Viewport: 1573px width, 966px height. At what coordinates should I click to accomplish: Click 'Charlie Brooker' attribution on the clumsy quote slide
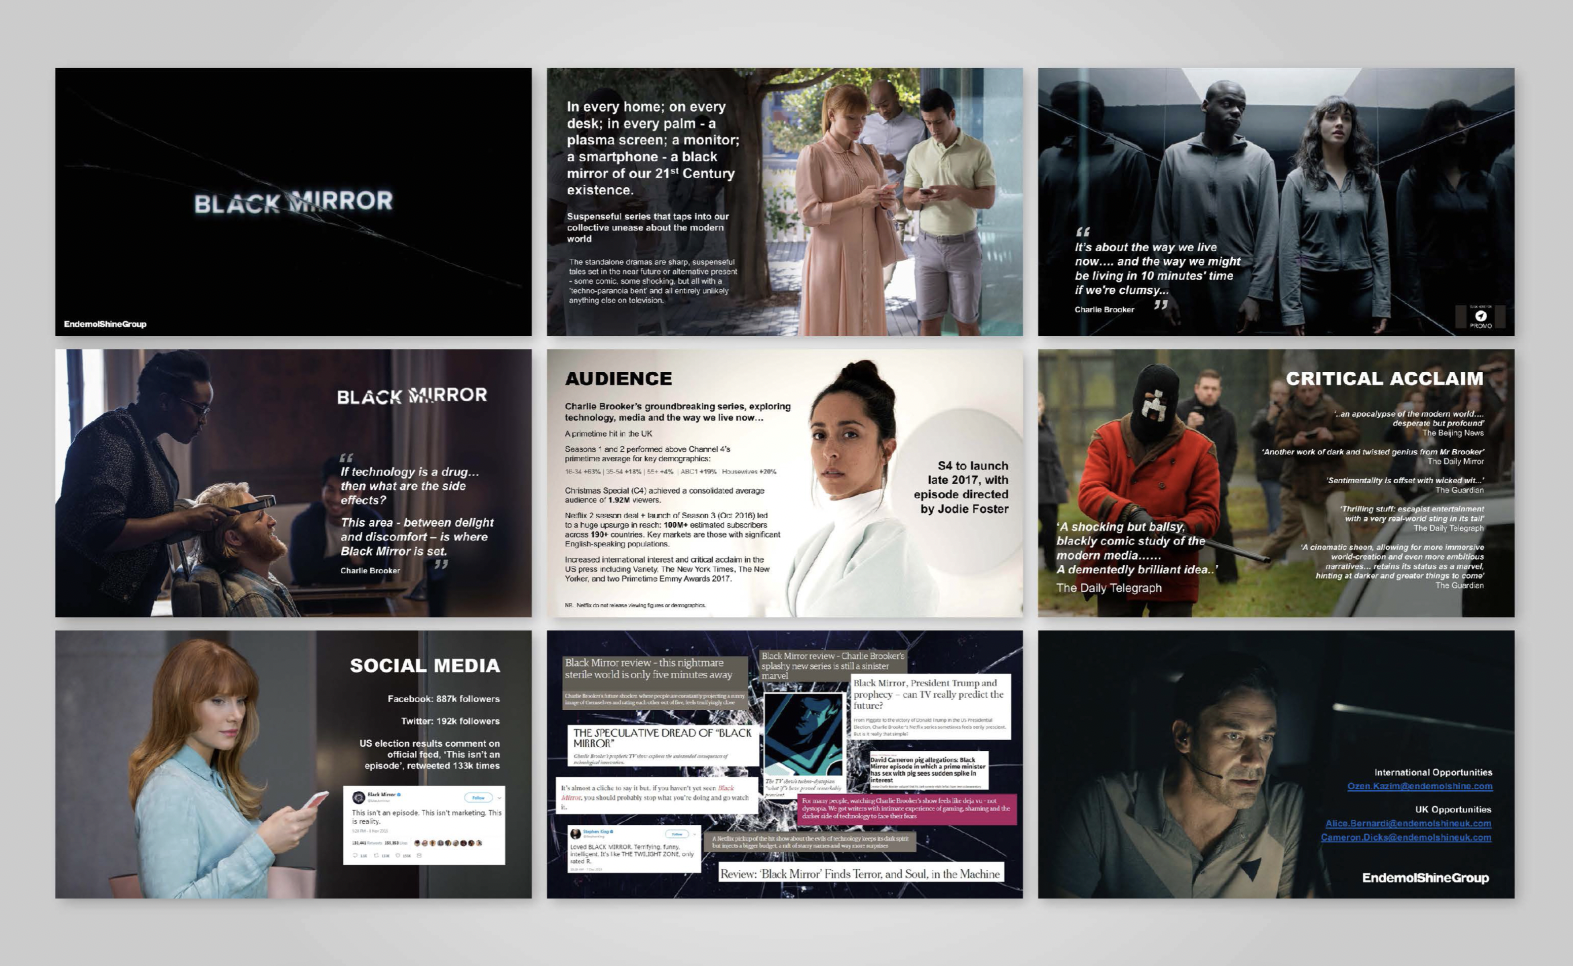click(x=1104, y=310)
